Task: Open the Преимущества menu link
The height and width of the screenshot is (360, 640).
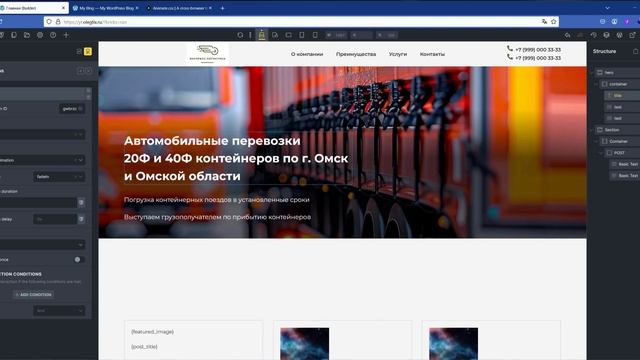Action: click(x=356, y=54)
